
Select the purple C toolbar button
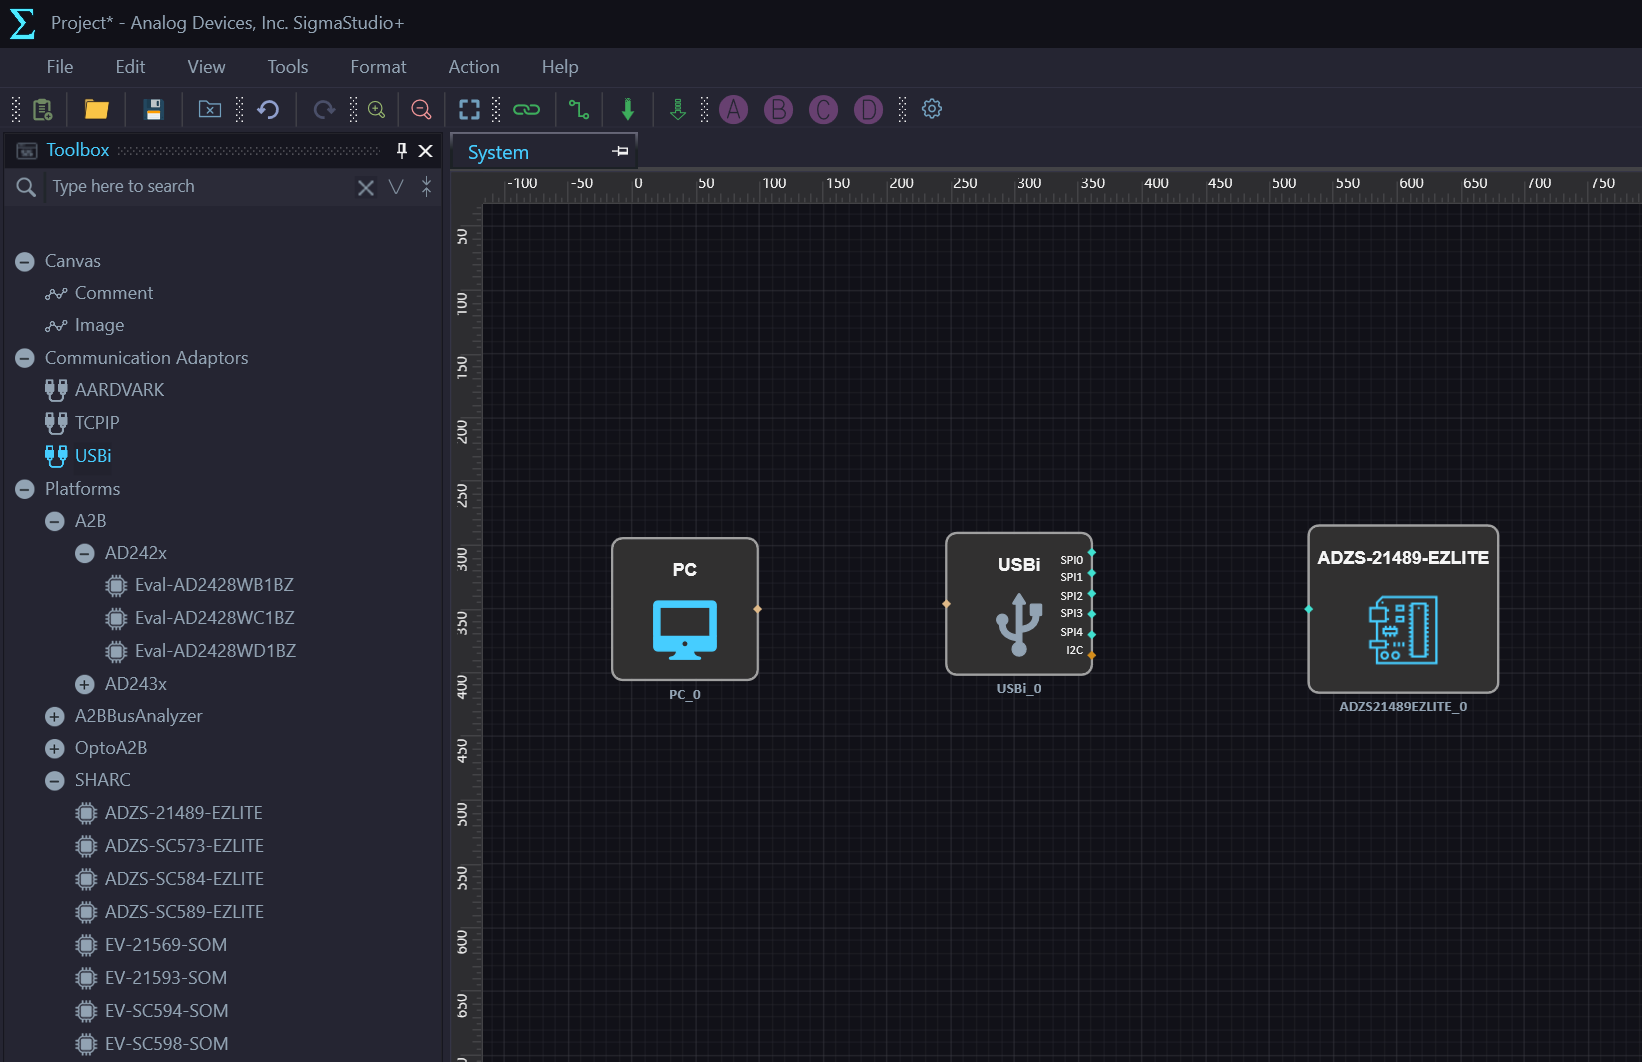click(x=824, y=109)
